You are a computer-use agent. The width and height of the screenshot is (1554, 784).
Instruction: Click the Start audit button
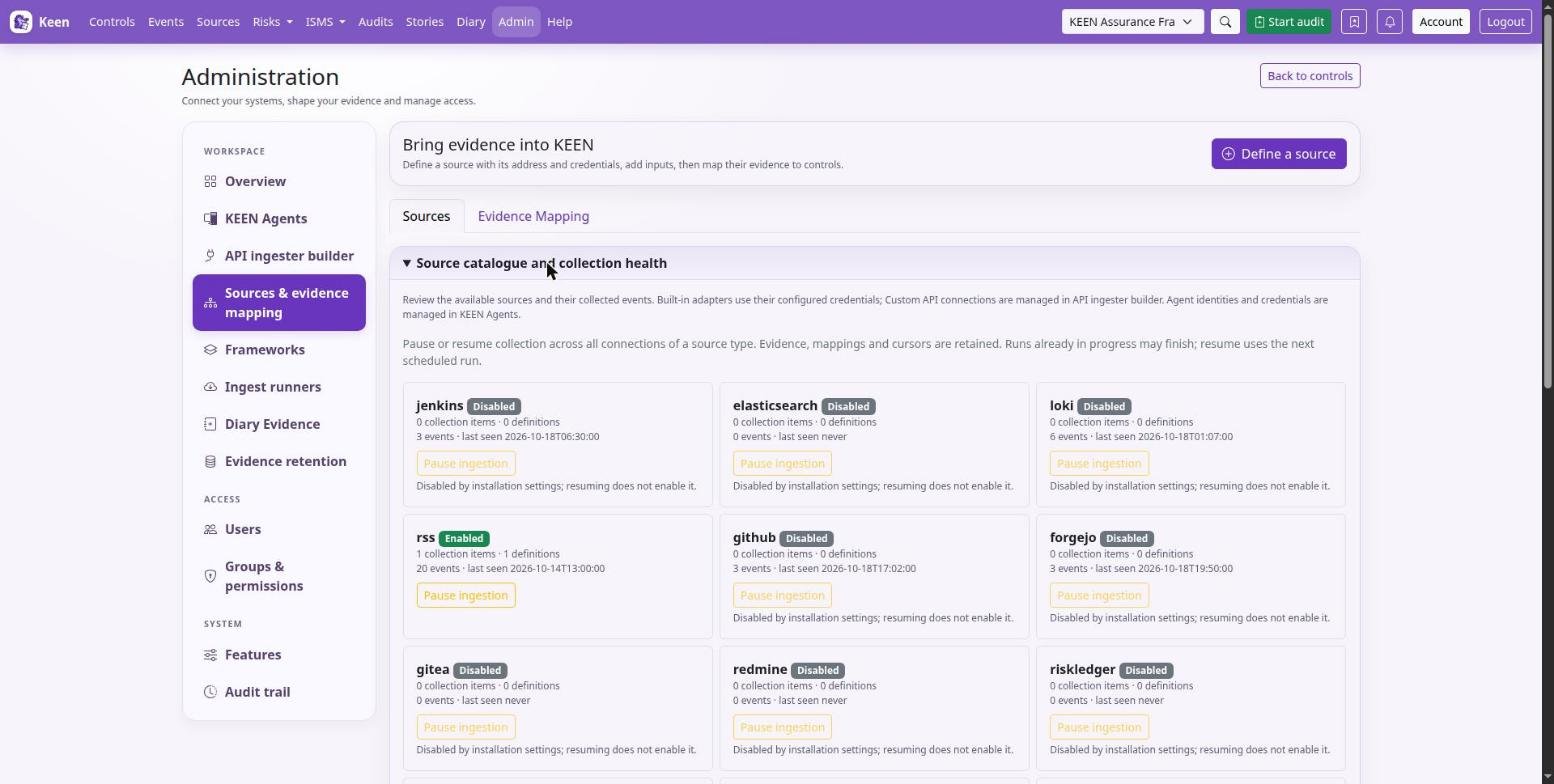pyautogui.click(x=1289, y=22)
